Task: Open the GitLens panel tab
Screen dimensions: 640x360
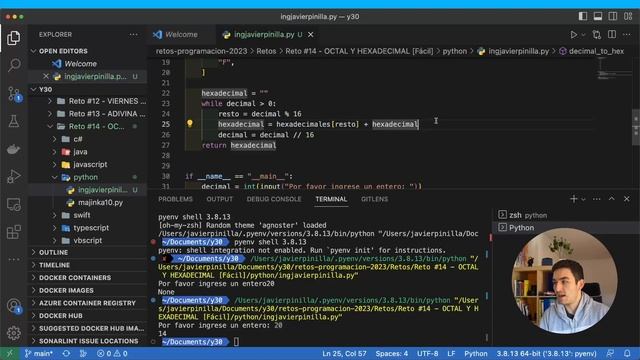Action: [374, 199]
